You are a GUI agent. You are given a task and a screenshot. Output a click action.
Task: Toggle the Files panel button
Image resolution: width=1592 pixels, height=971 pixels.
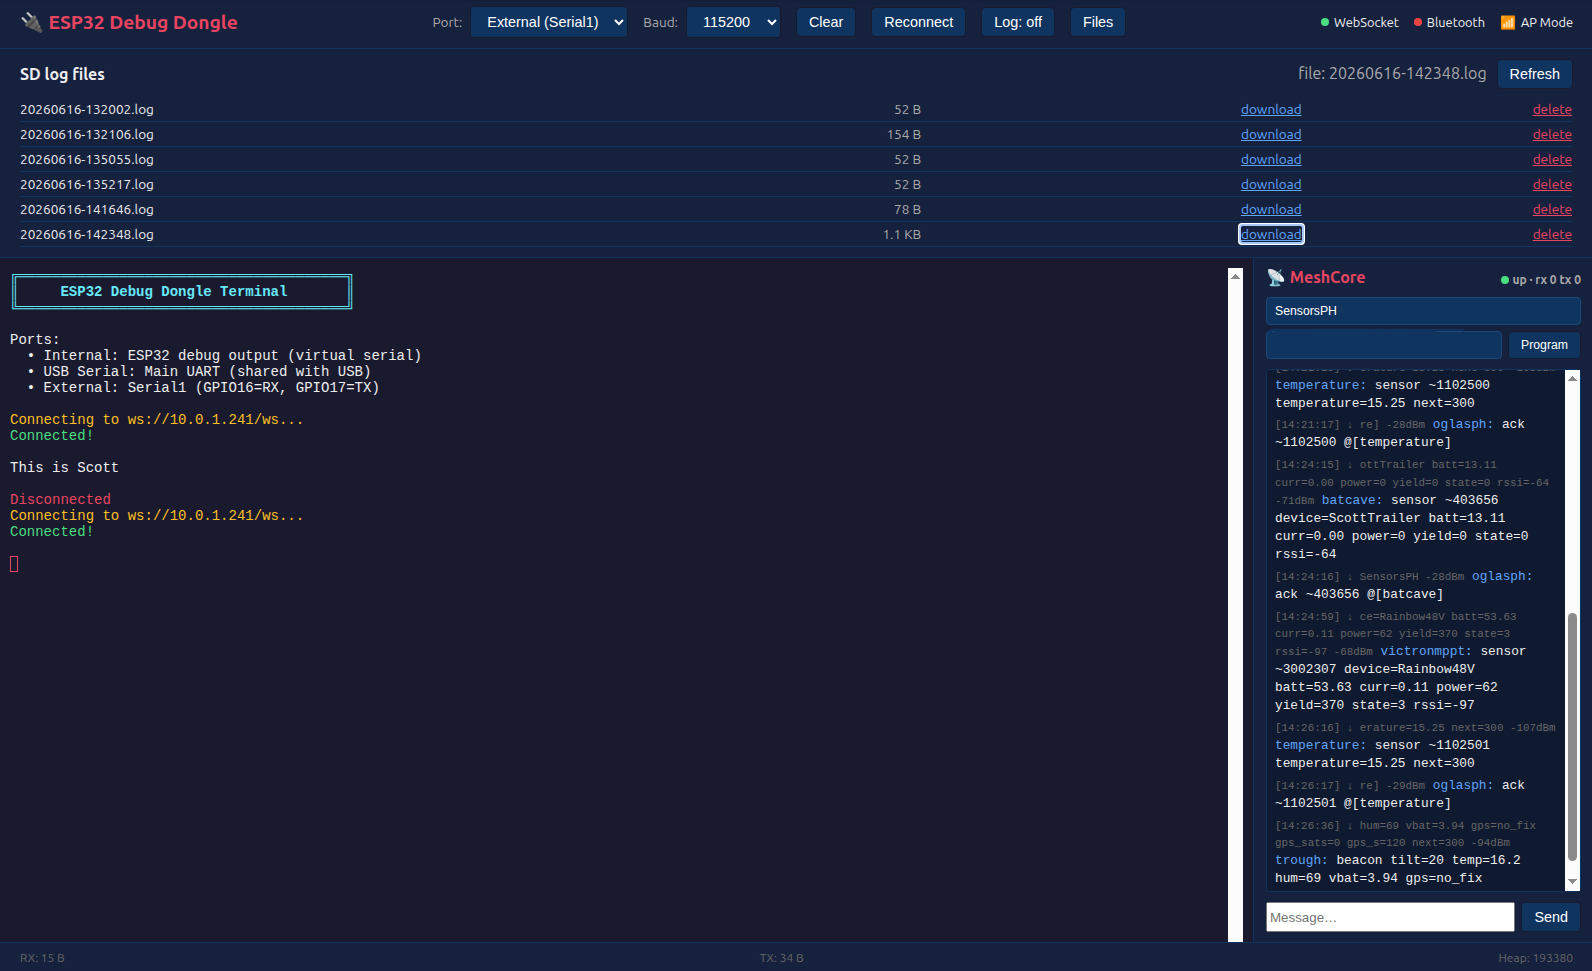[1098, 22]
